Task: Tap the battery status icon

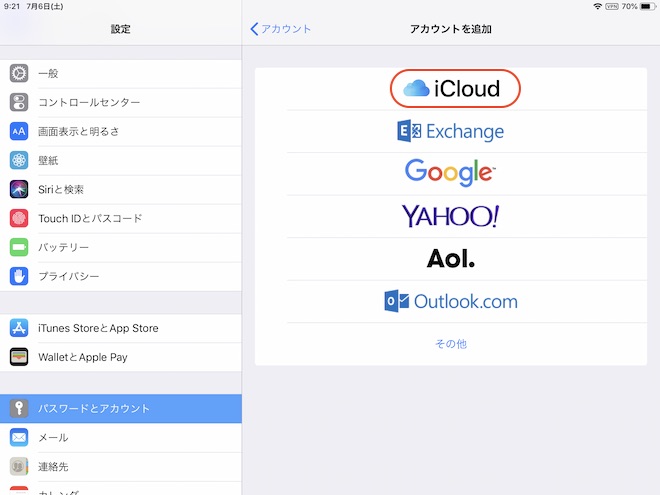Action: (x=648, y=6)
